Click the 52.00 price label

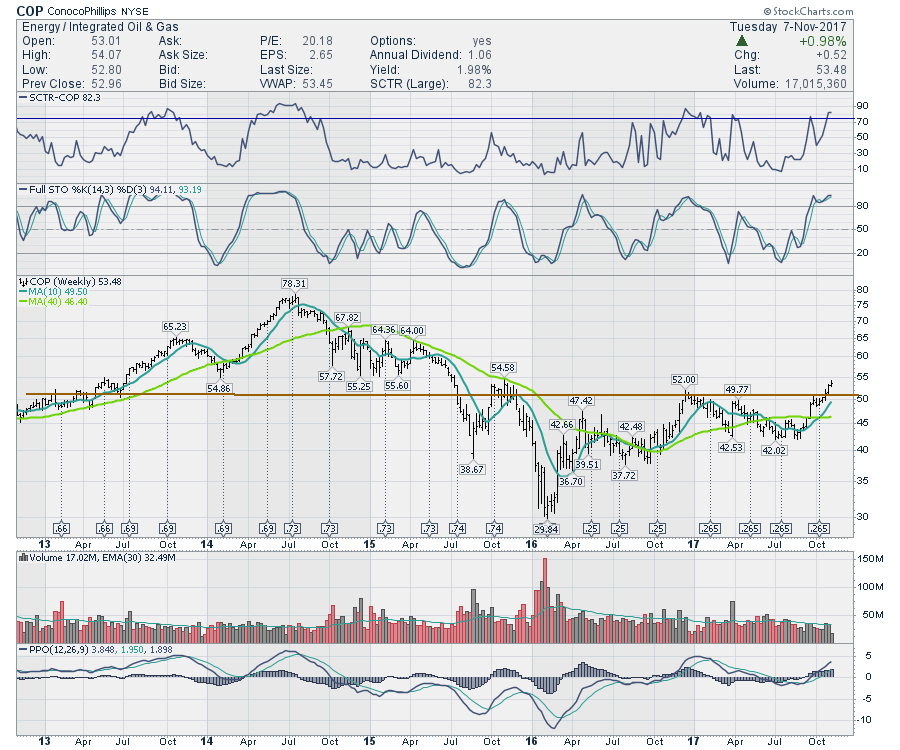tap(684, 379)
